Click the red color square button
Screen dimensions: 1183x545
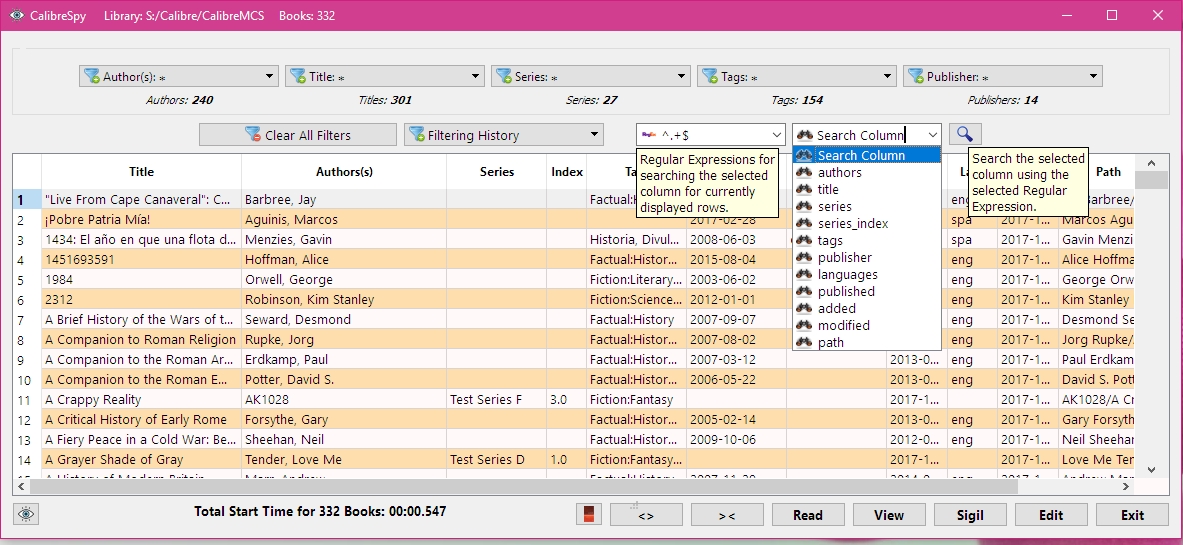click(x=589, y=514)
